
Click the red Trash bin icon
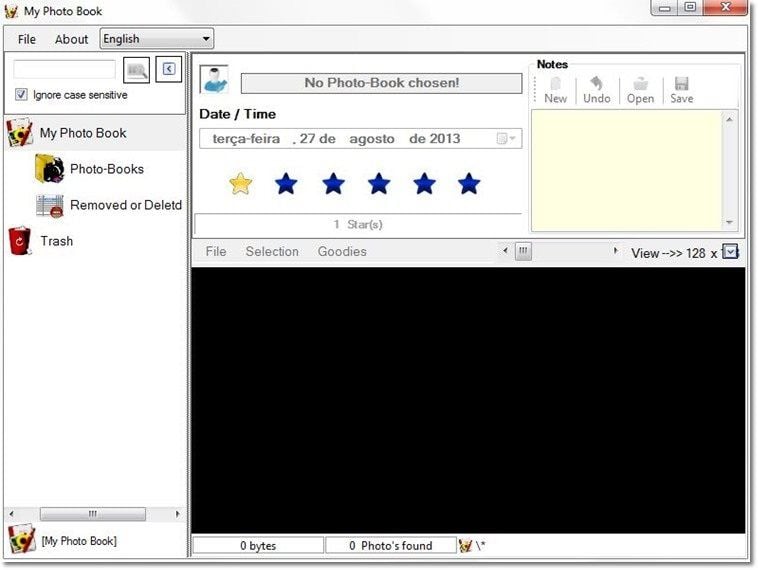click(x=20, y=240)
